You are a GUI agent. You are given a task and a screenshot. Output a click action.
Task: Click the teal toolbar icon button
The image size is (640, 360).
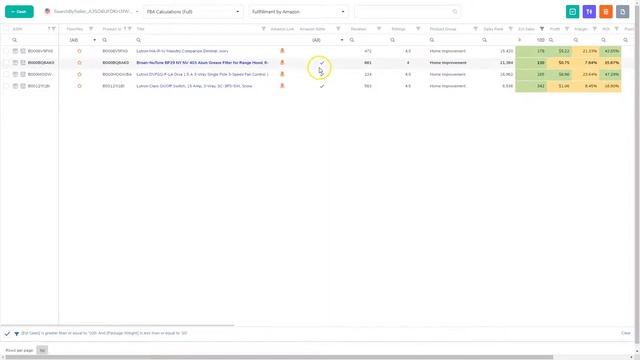pyautogui.click(x=572, y=12)
